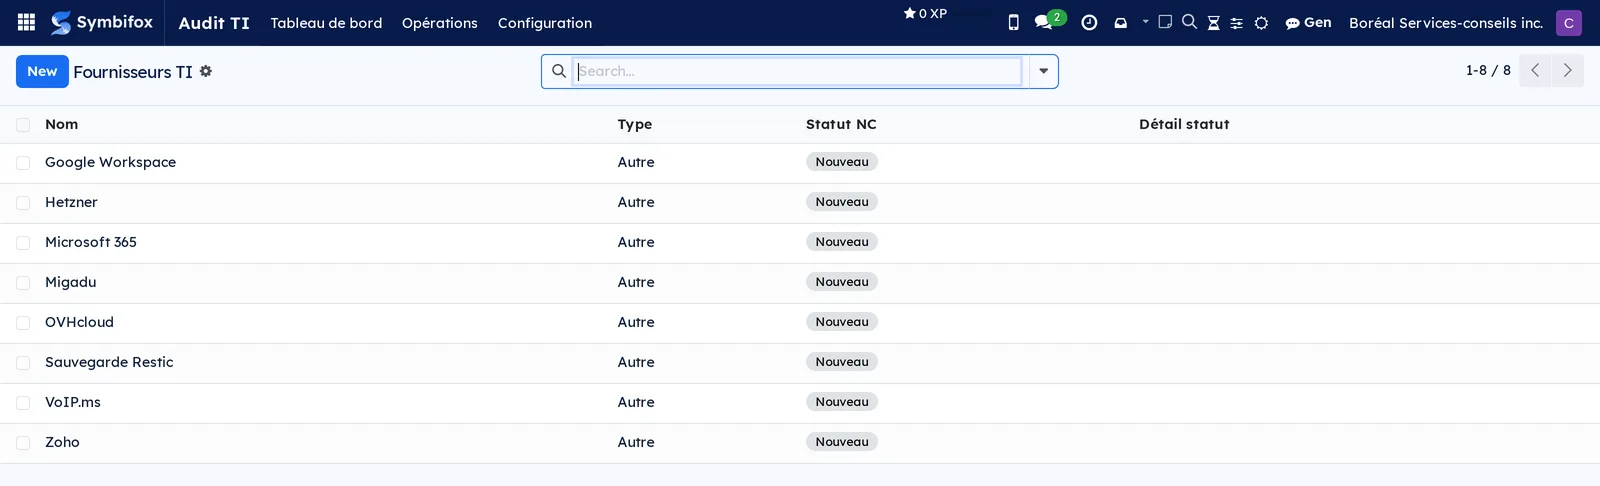The height and width of the screenshot is (486, 1600).
Task: Open the Microsoft 365 record
Action: [x=91, y=242]
